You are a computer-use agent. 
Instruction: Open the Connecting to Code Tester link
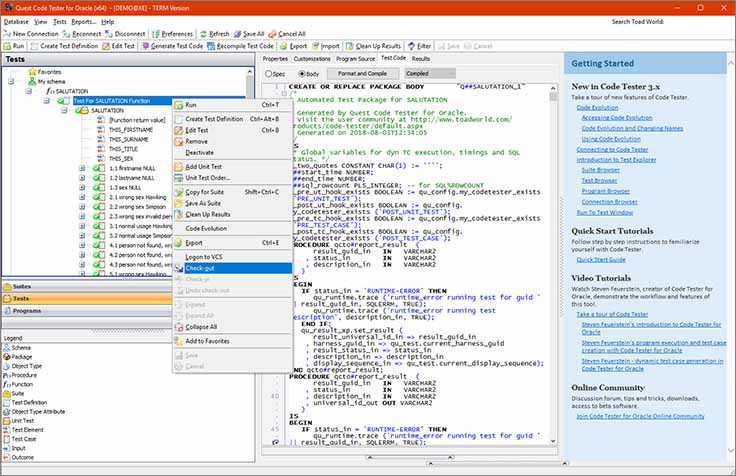[x=612, y=150]
